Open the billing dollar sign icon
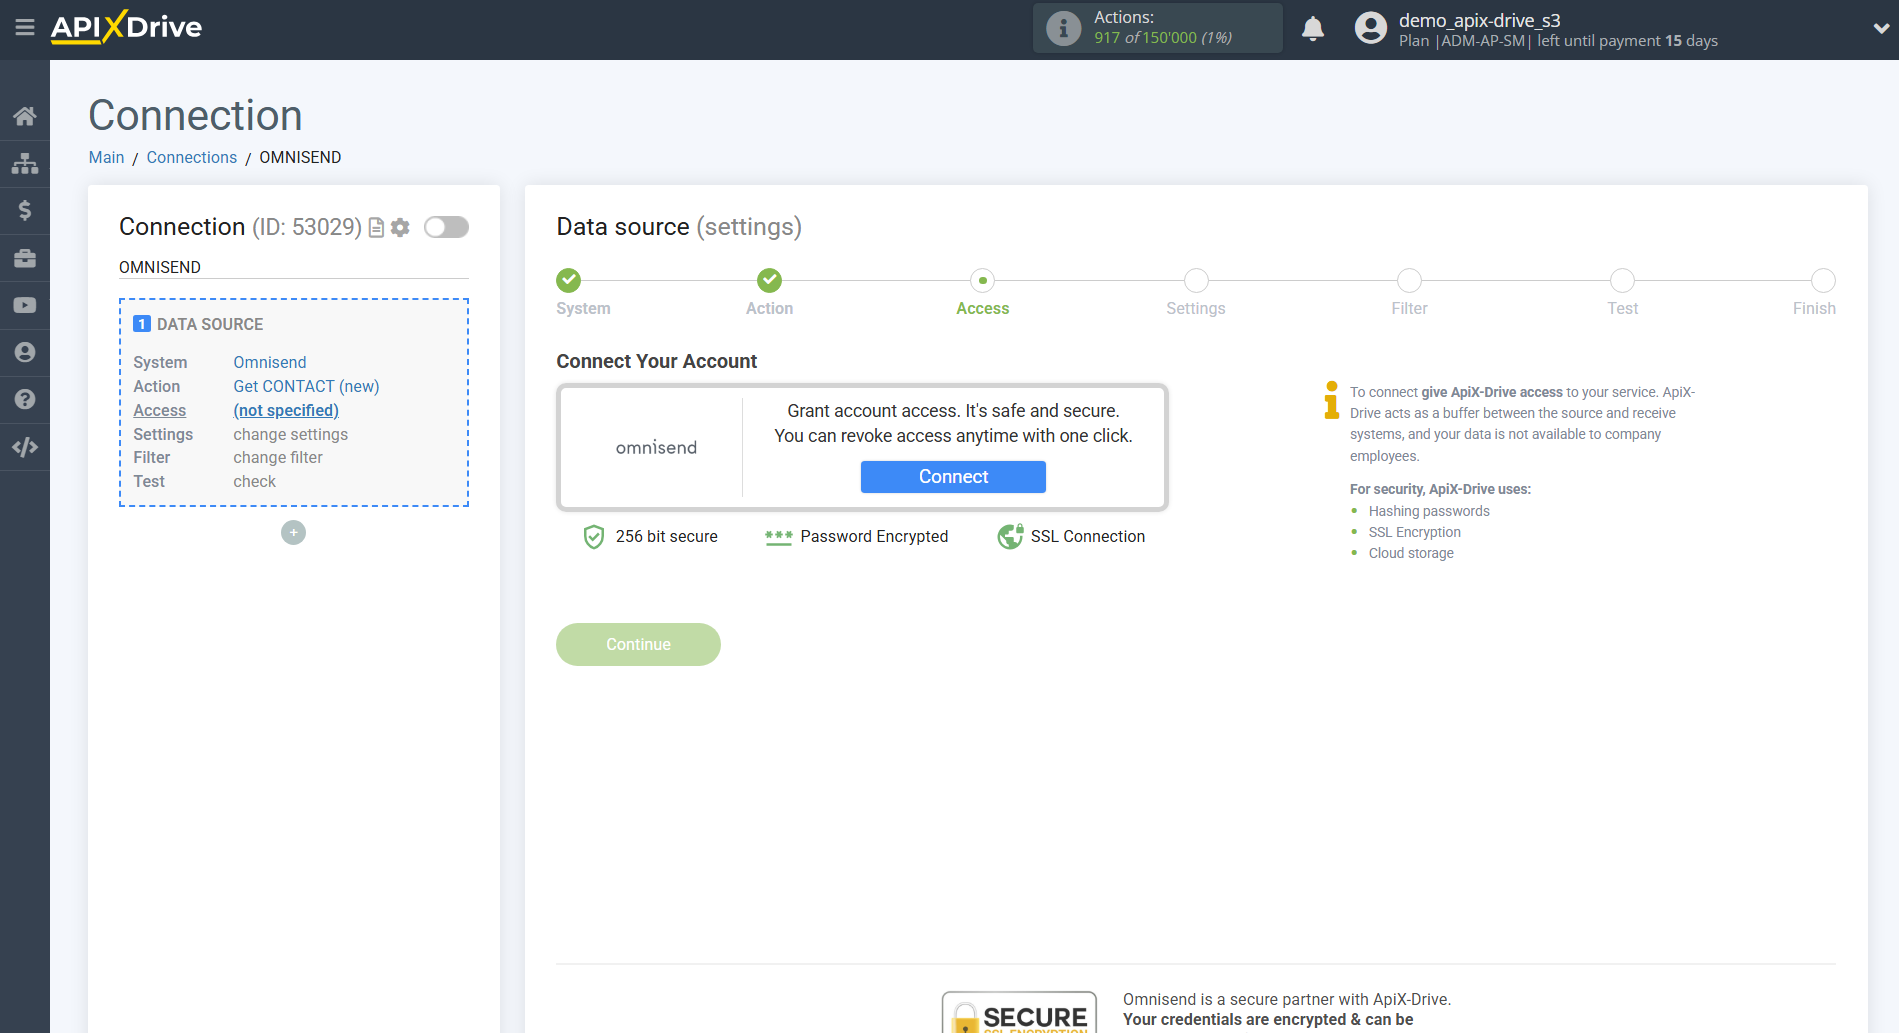1899x1033 pixels. coord(25,210)
